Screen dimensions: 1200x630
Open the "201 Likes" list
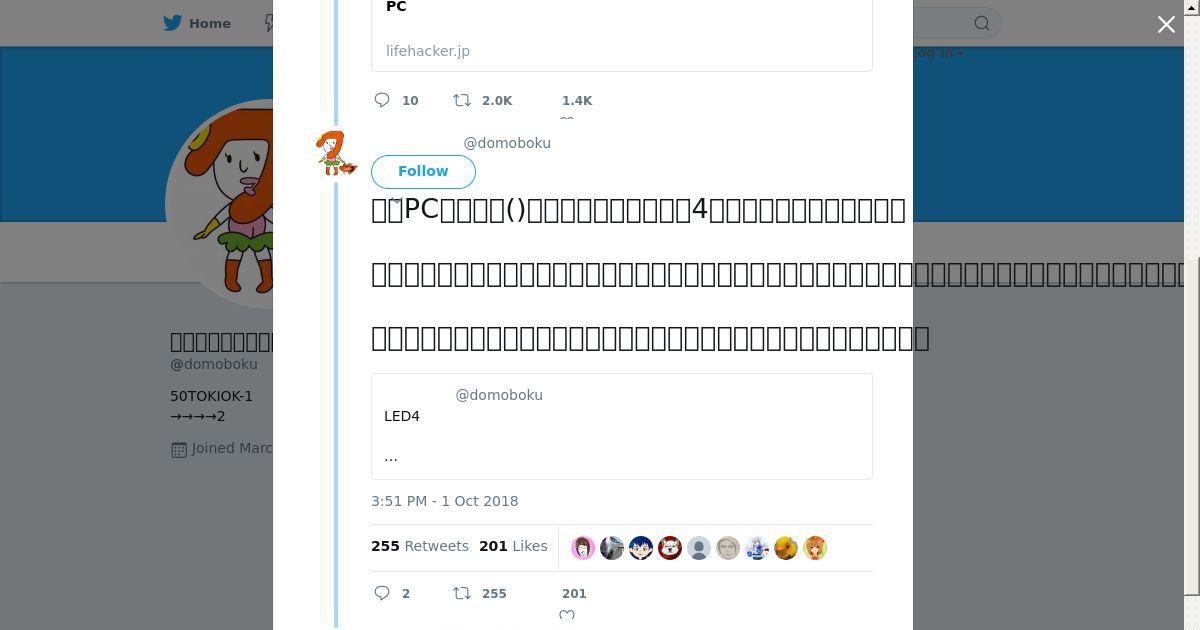tap(513, 546)
